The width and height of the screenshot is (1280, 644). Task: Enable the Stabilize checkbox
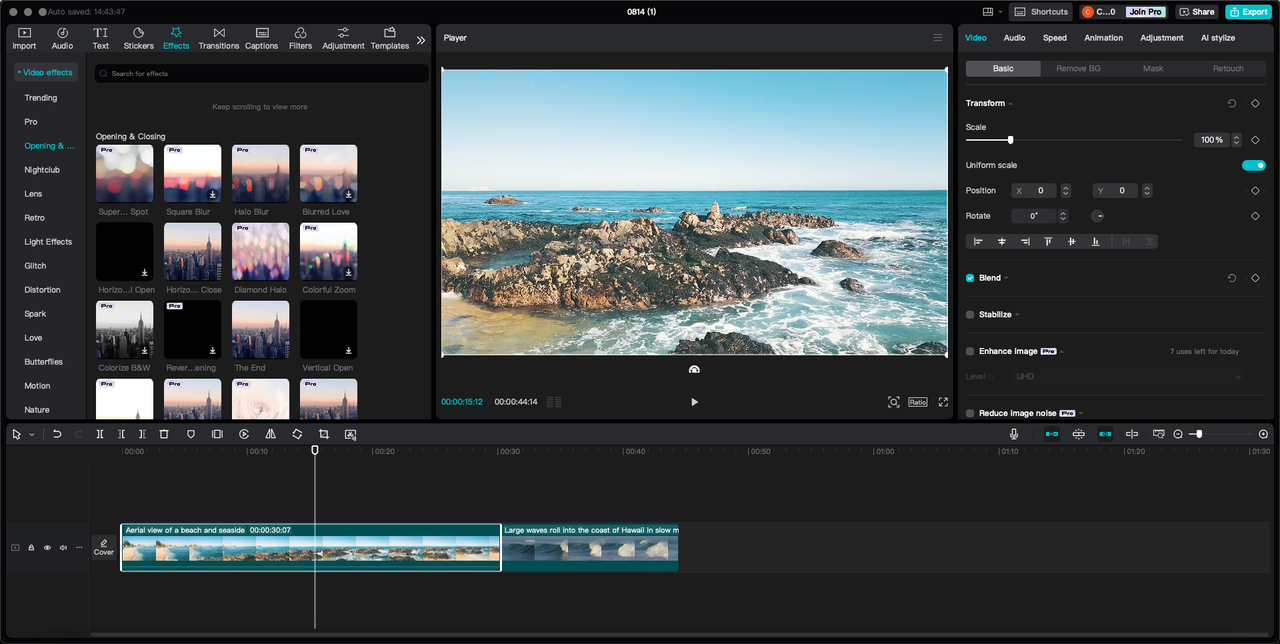pyautogui.click(x=970, y=314)
